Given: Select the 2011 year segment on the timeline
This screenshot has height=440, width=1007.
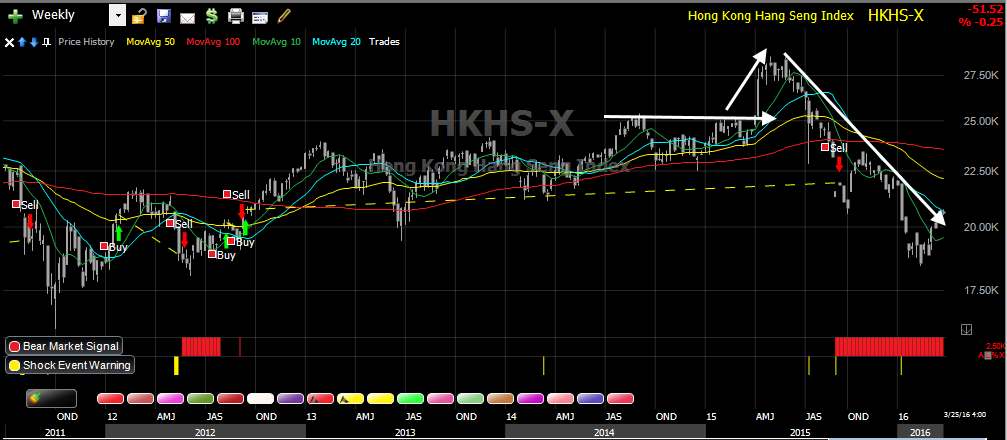Looking at the screenshot, I should click(54, 432).
